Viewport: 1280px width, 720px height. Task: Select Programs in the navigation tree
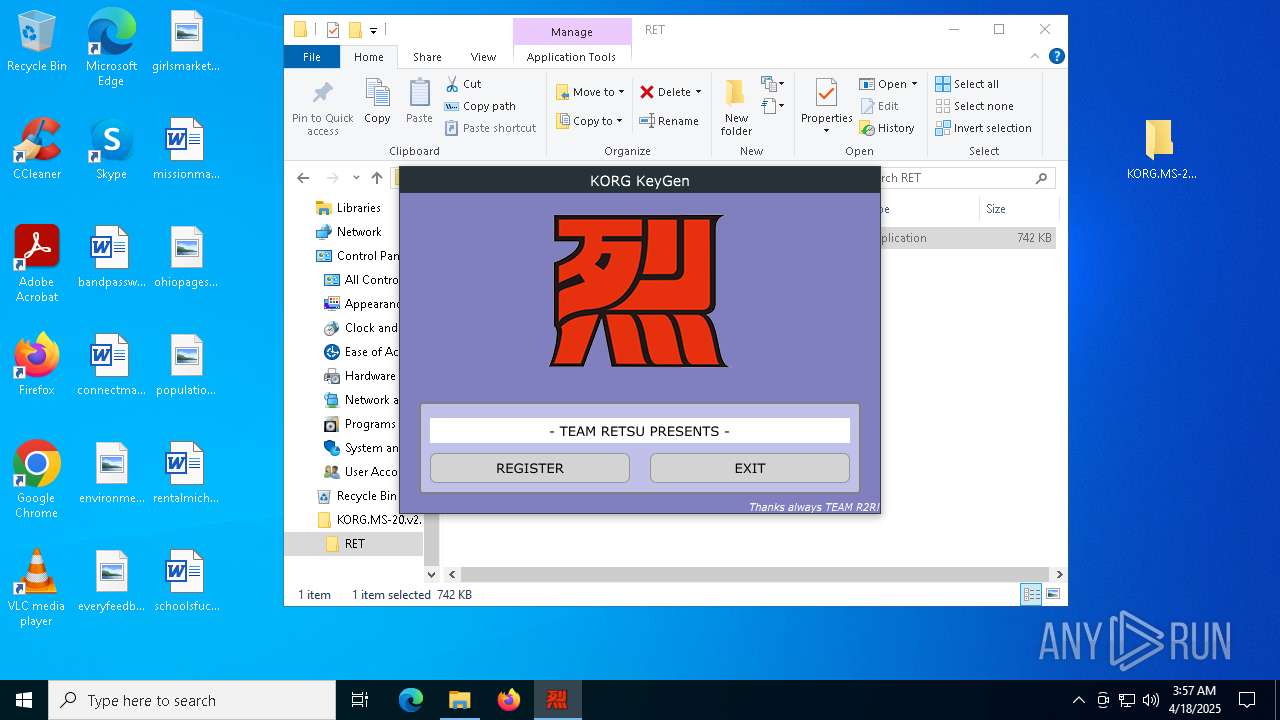[x=370, y=424]
